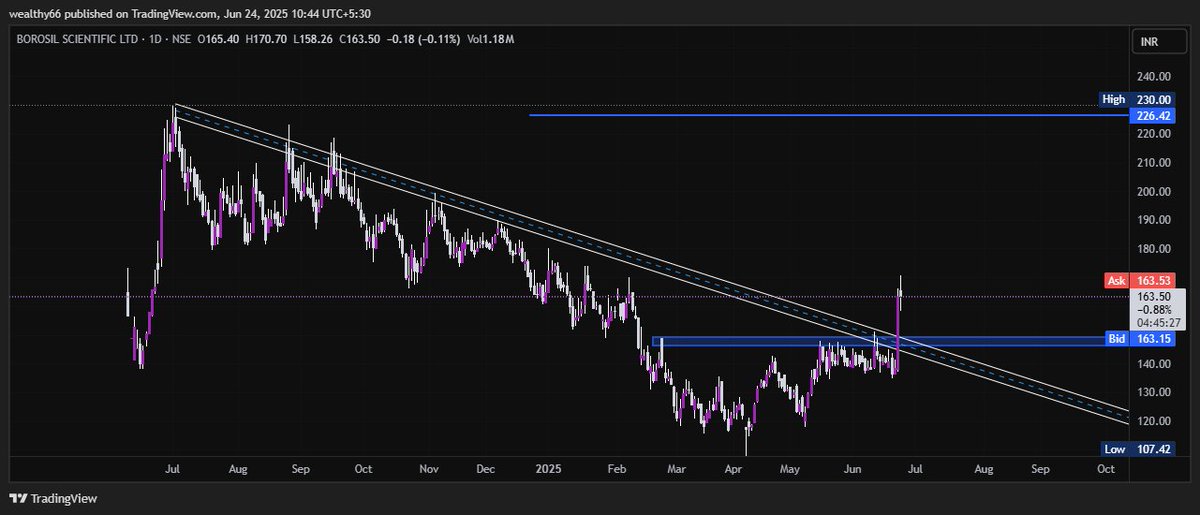Screen dimensions: 1200x515
Task: Click the Apr label on time axis
Action: 733,468
